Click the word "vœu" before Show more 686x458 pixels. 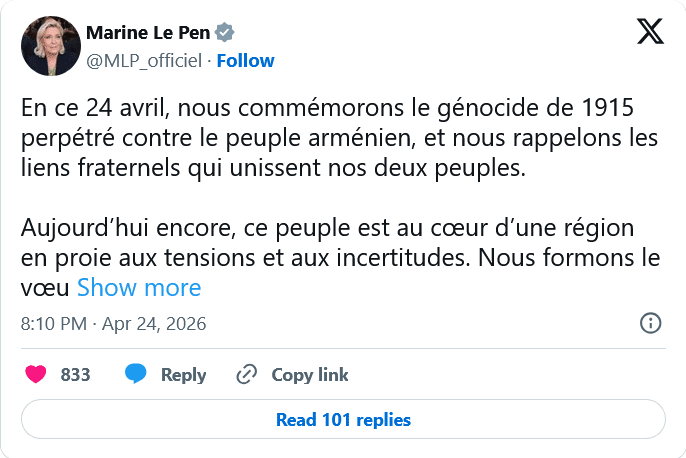45,289
